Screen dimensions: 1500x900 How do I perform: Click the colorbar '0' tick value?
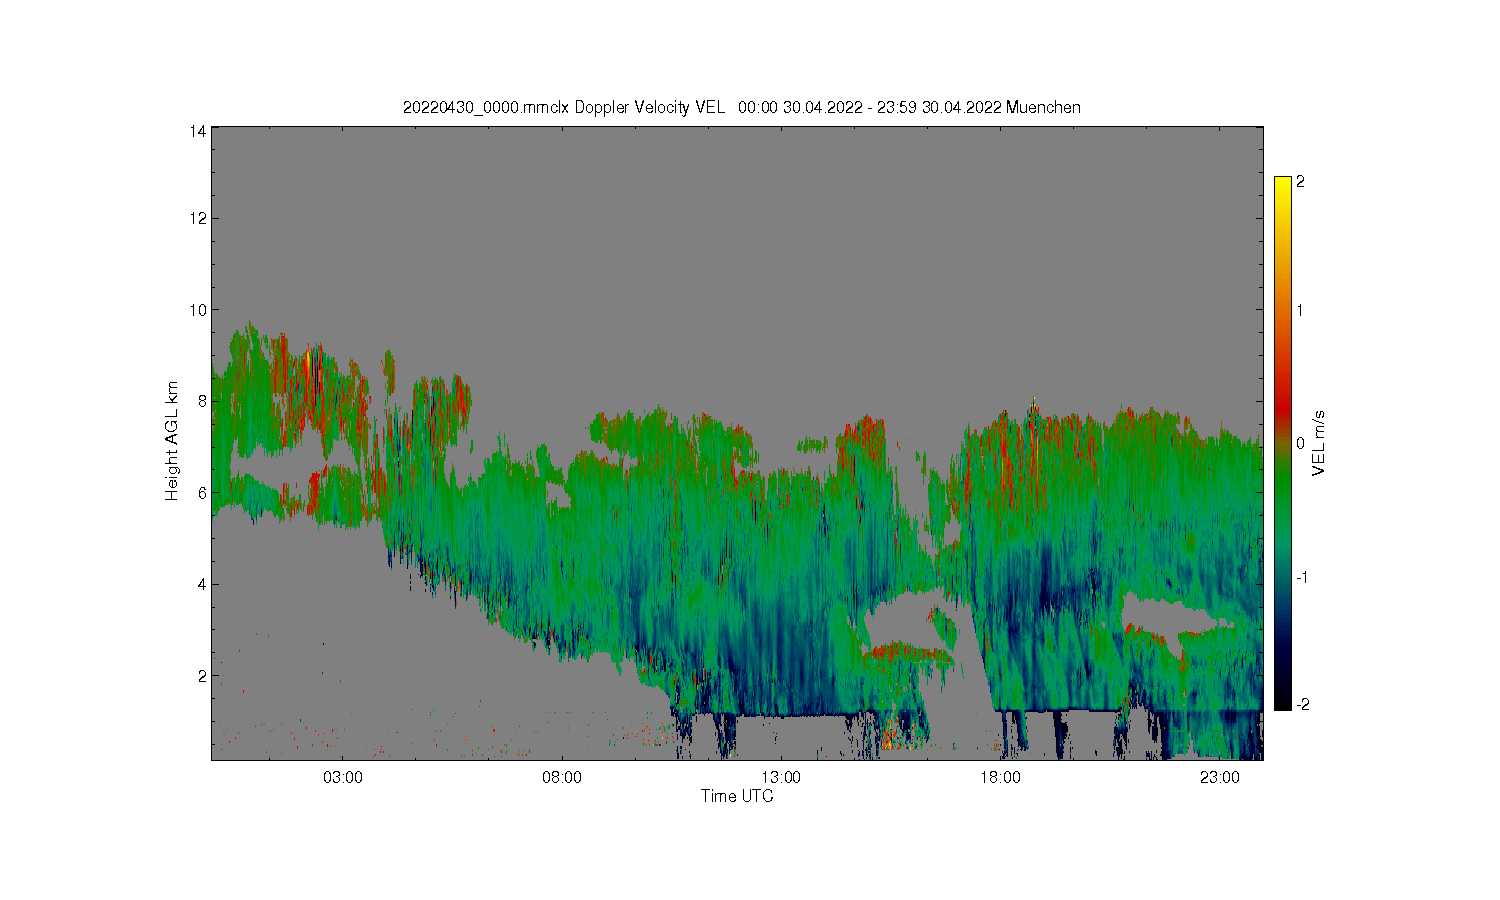tap(1300, 443)
